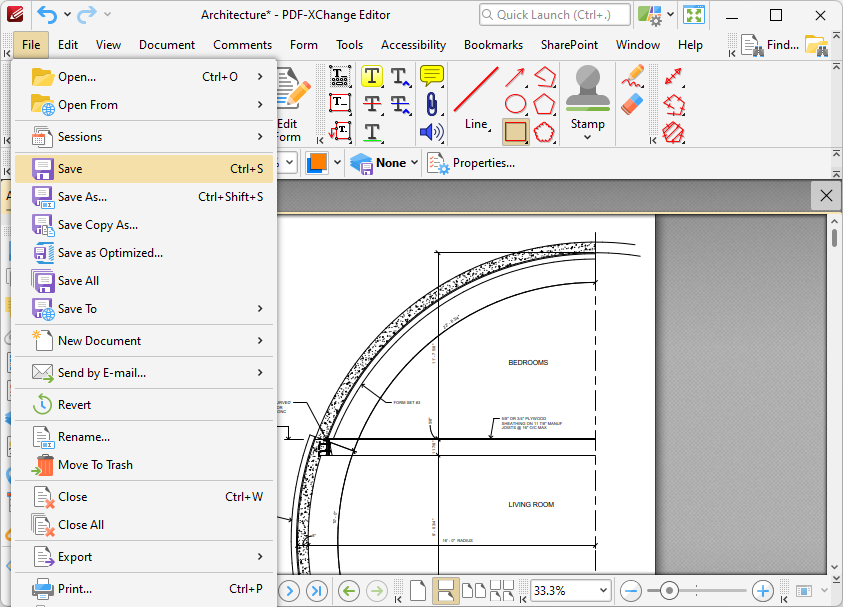Click the Sticky Note comment tool
Image resolution: width=843 pixels, height=607 pixels.
tap(431, 76)
